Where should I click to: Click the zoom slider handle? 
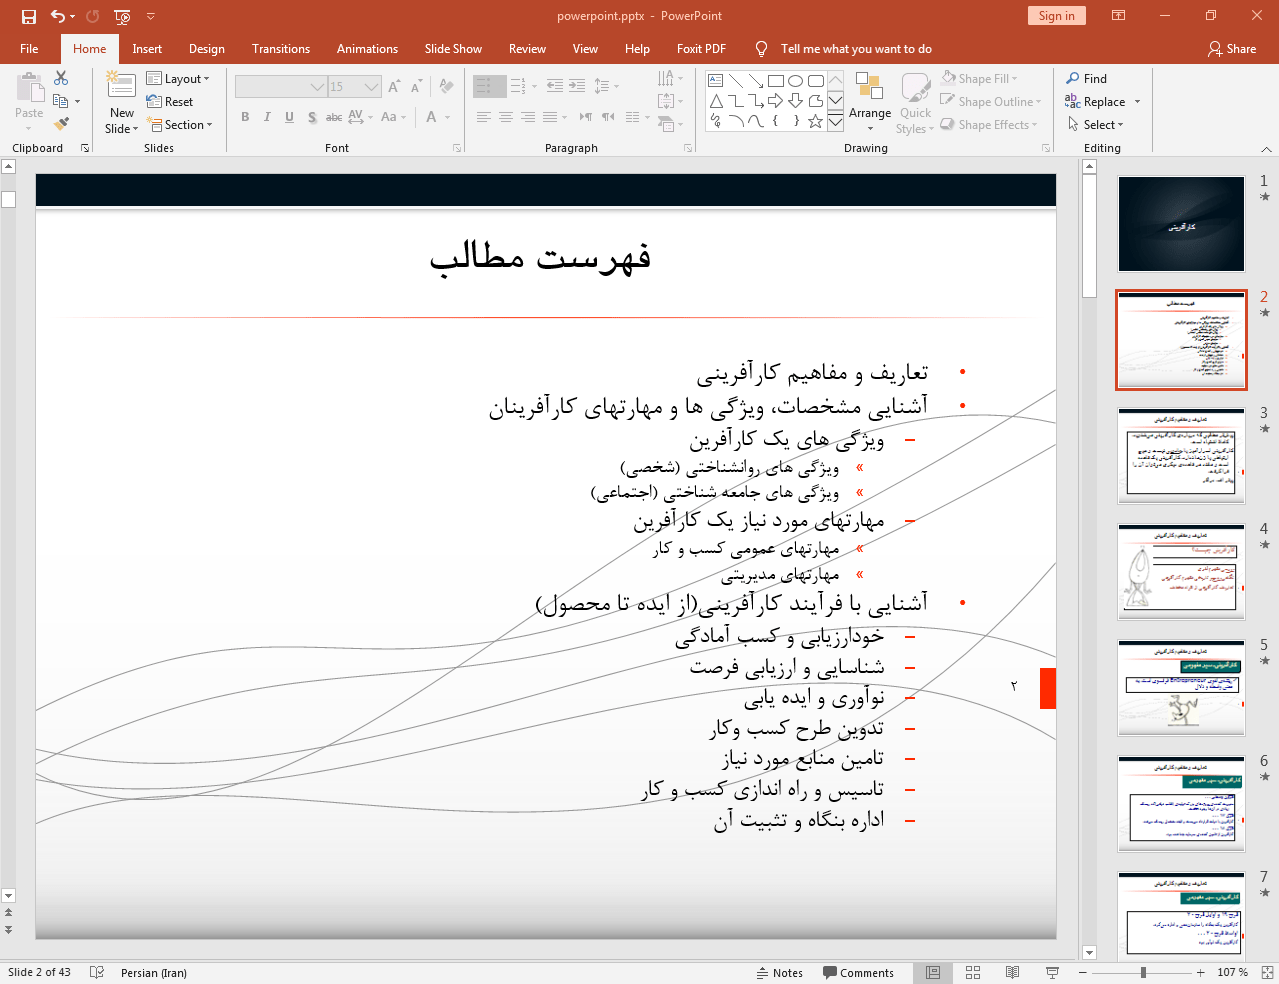(1143, 972)
